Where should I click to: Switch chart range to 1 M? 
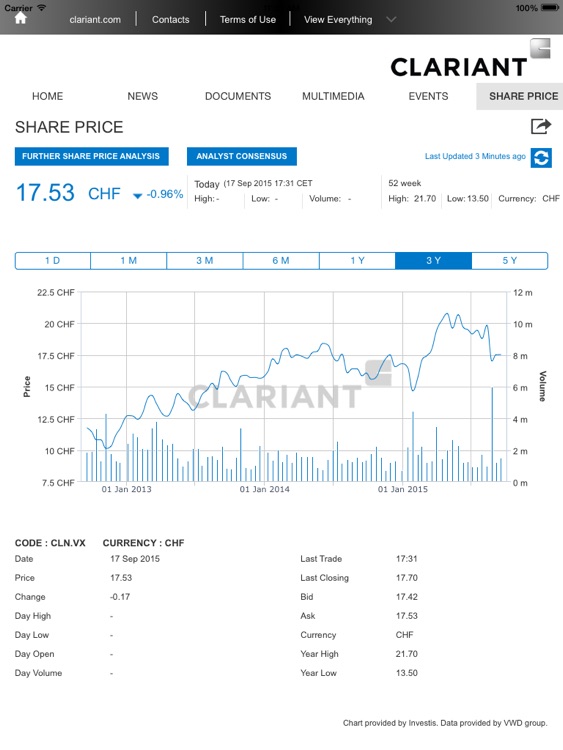point(129,261)
